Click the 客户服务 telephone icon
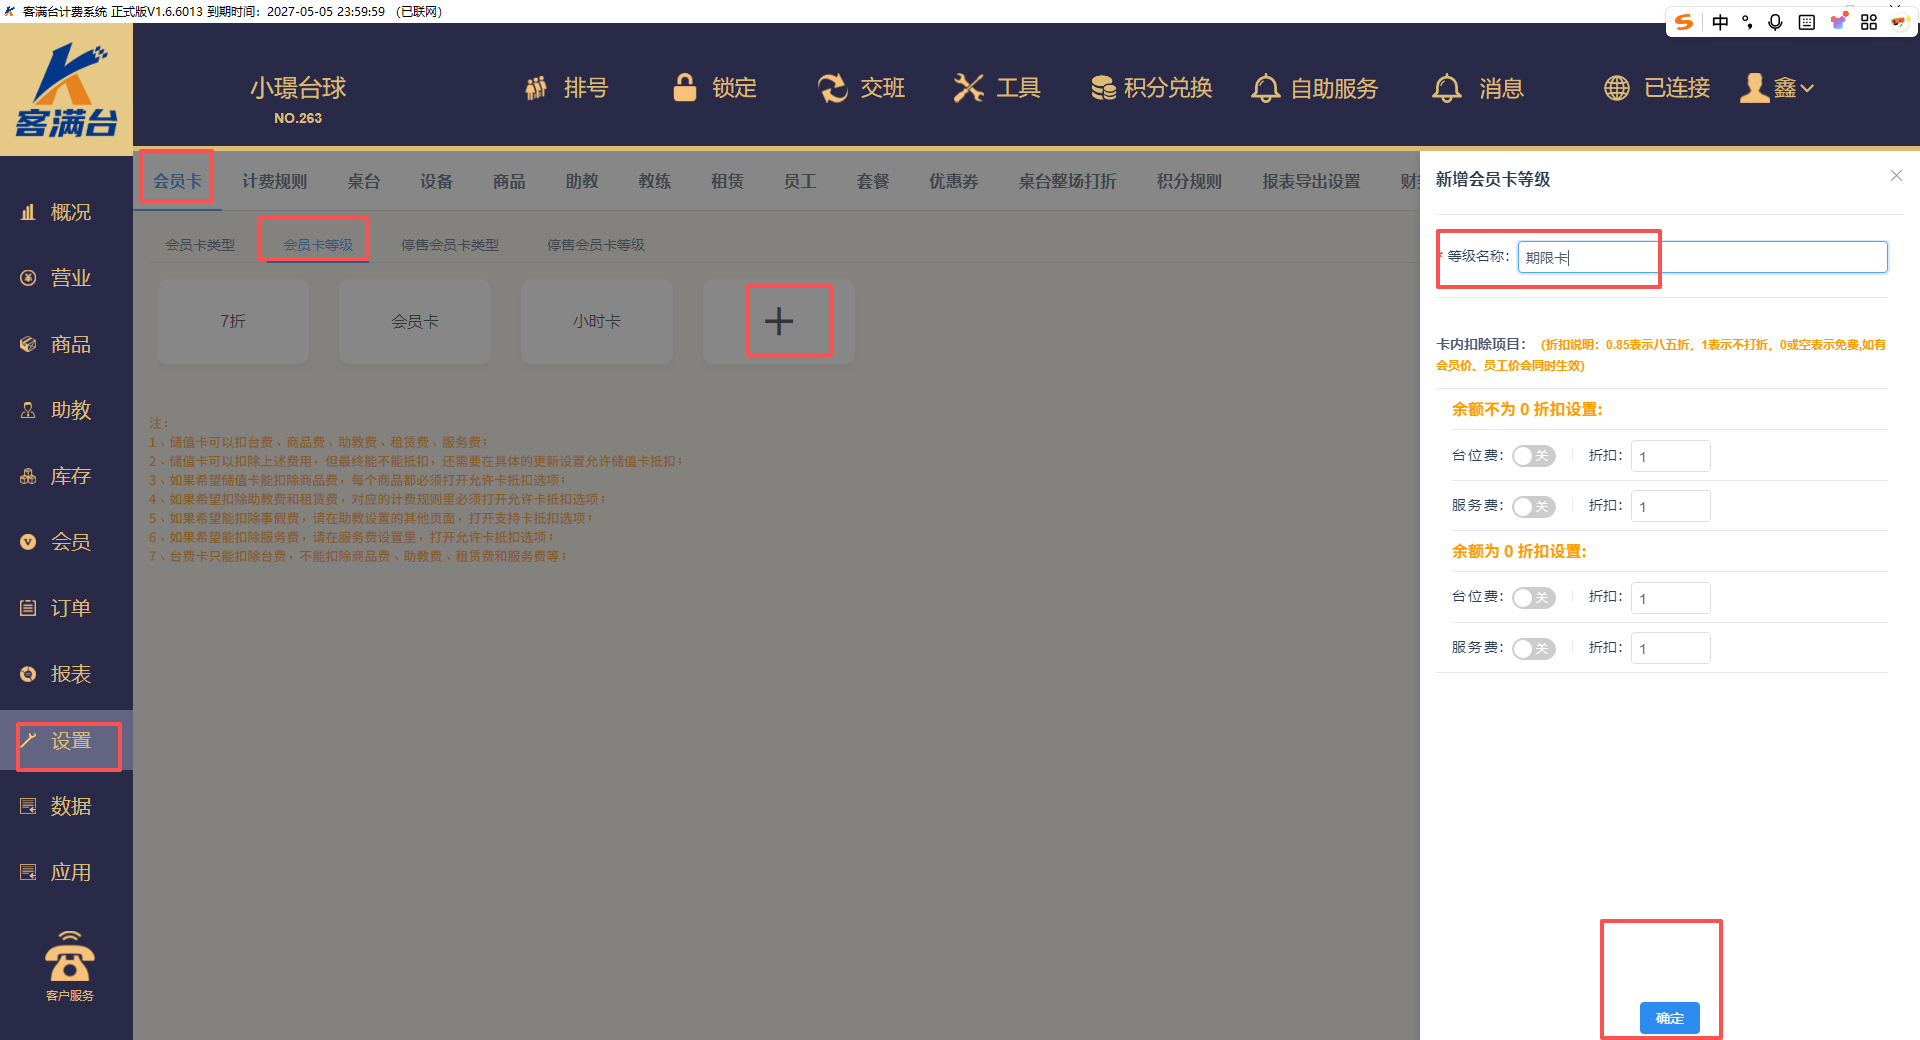 69,960
